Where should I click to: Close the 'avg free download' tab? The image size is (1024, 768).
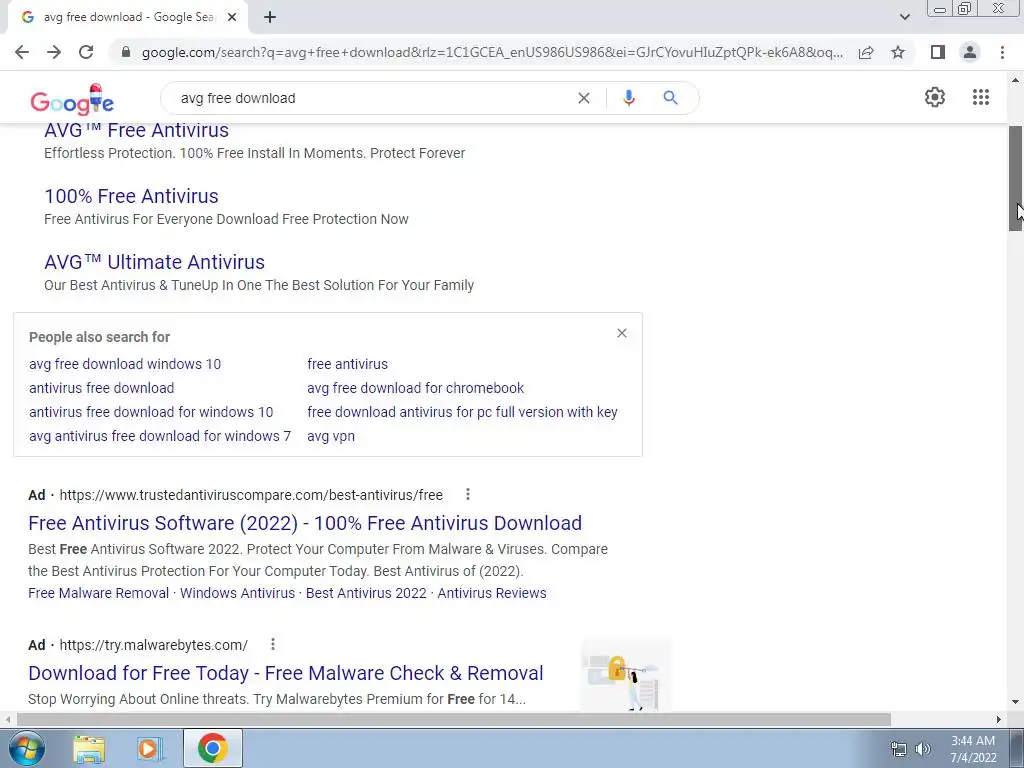pos(232,17)
